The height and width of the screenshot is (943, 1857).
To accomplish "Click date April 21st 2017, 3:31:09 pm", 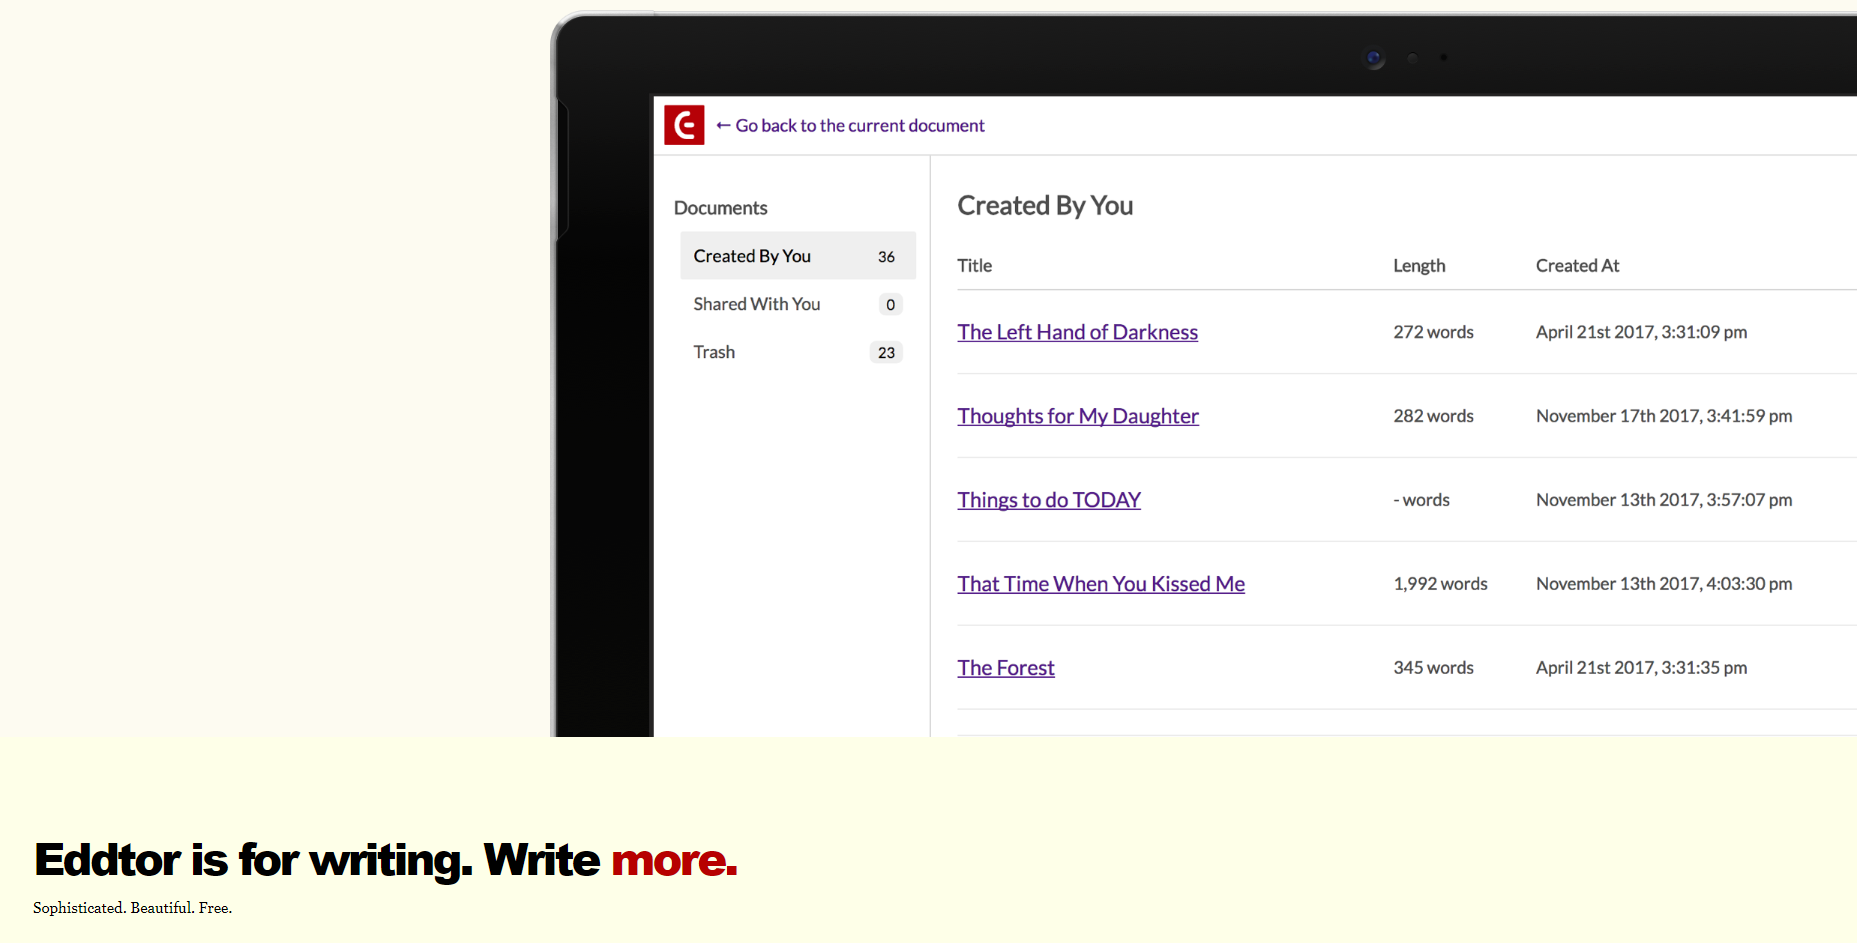I will coord(1641,332).
